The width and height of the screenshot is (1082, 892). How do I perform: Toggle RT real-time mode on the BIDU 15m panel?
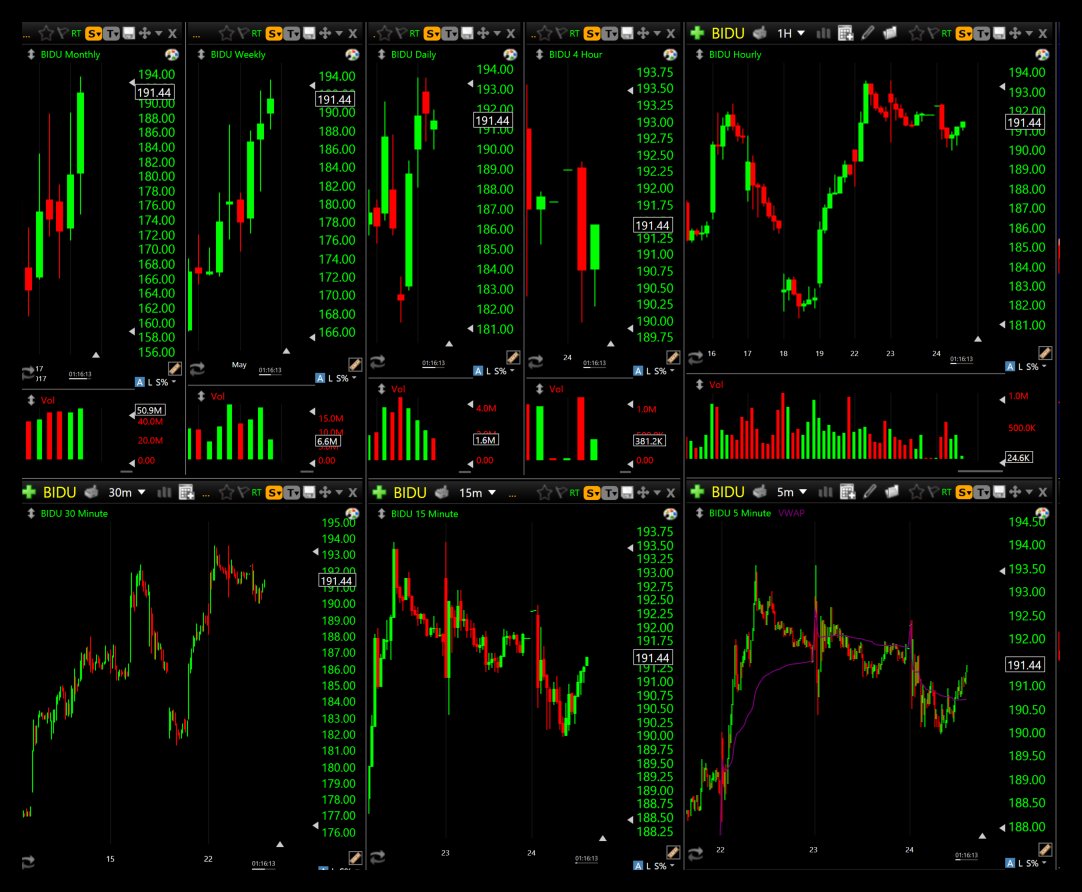575,492
